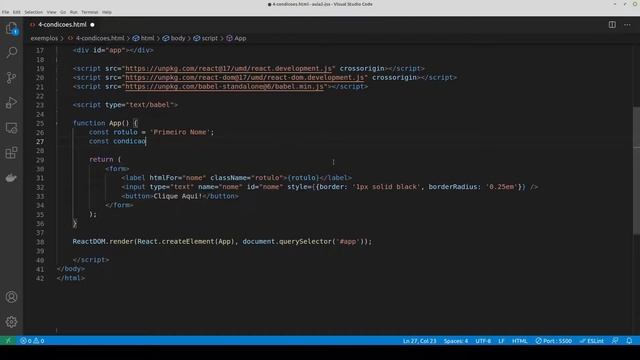Open the Go menu
This screenshot has width=640, height=360.
tap(63, 12)
